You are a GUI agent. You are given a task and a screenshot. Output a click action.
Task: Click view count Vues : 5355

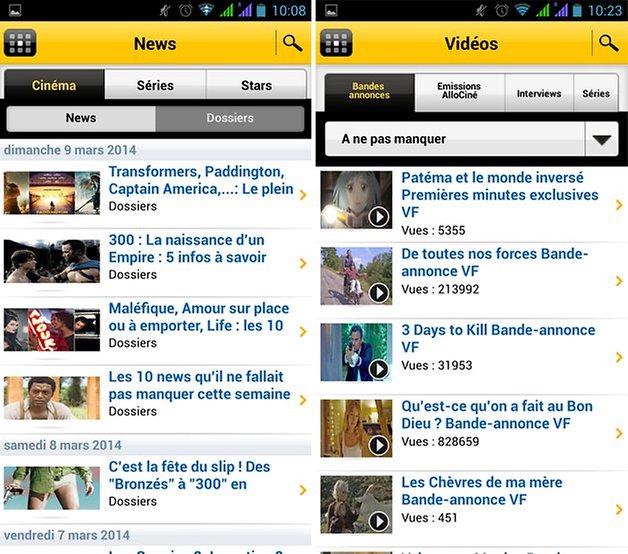(433, 230)
